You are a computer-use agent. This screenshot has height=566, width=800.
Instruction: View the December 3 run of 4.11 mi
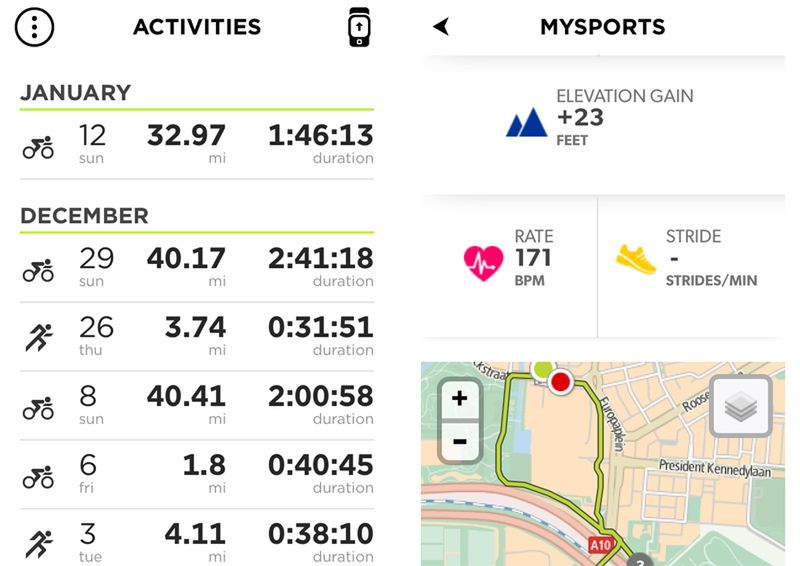(x=197, y=540)
